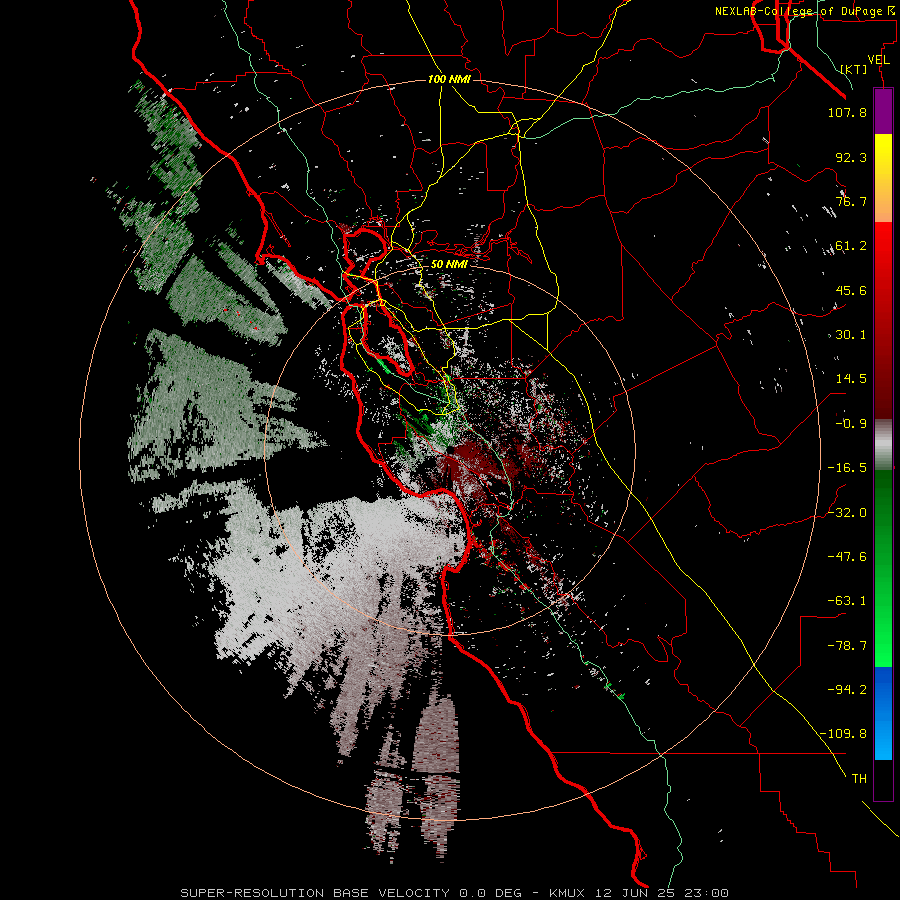Click the 45.6 velocity scale value

tap(851, 290)
